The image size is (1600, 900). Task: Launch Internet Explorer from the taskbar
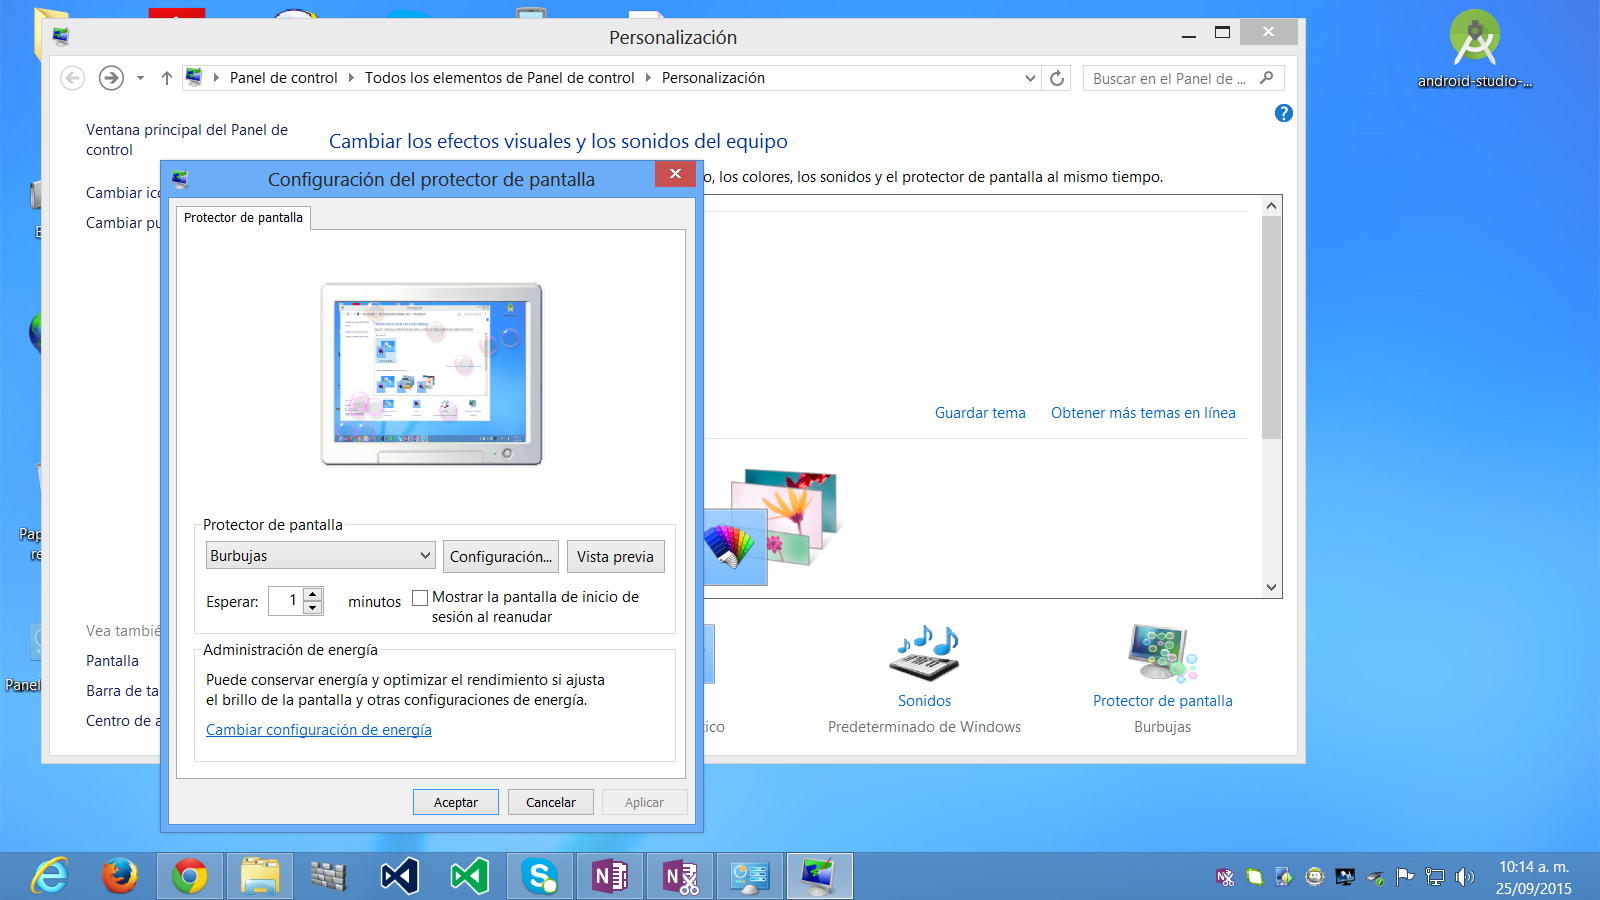pos(50,877)
